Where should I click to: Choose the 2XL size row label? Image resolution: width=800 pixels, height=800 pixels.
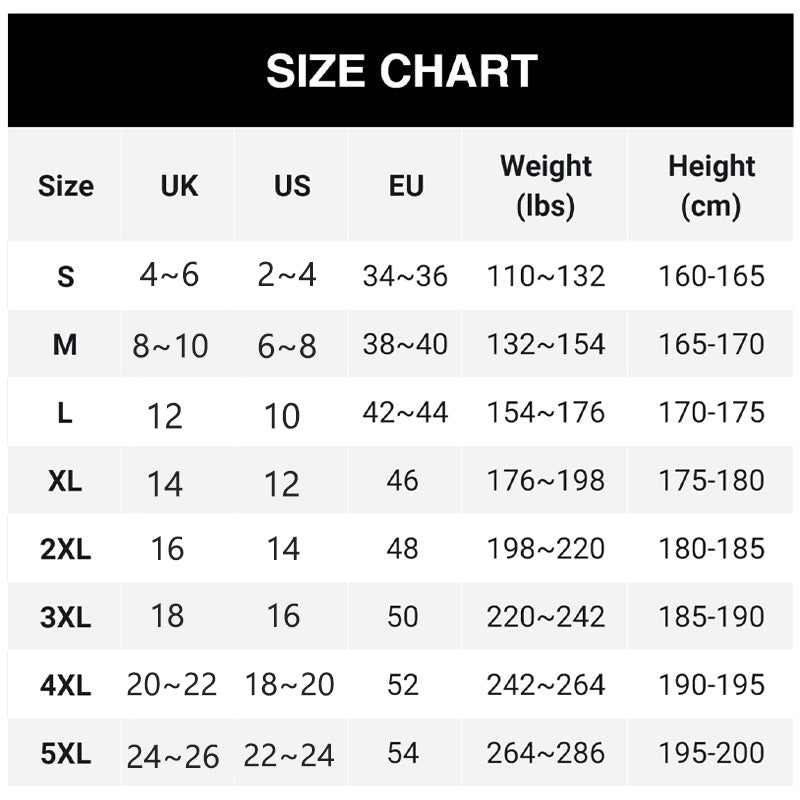(65, 549)
